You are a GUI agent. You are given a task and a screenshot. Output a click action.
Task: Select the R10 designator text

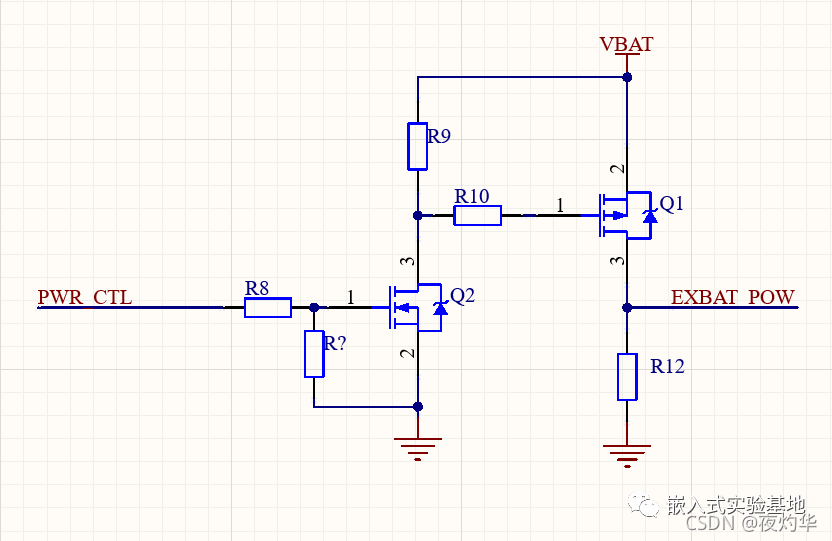click(x=472, y=197)
